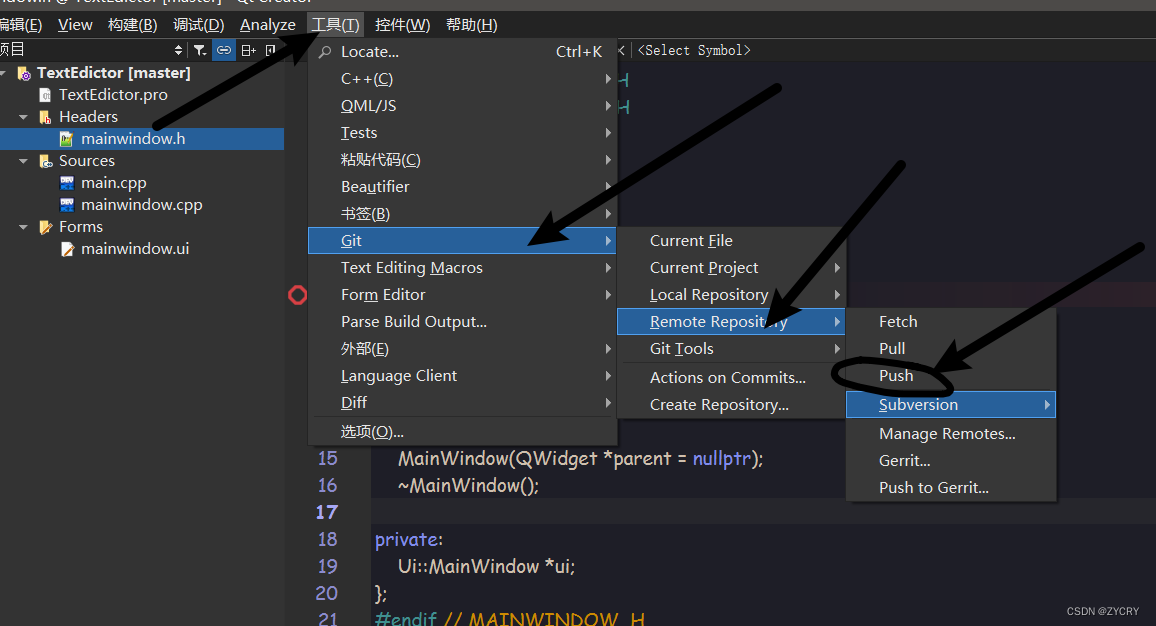This screenshot has height=626, width=1156.
Task: Open main.cpp in project tree
Action: point(114,183)
